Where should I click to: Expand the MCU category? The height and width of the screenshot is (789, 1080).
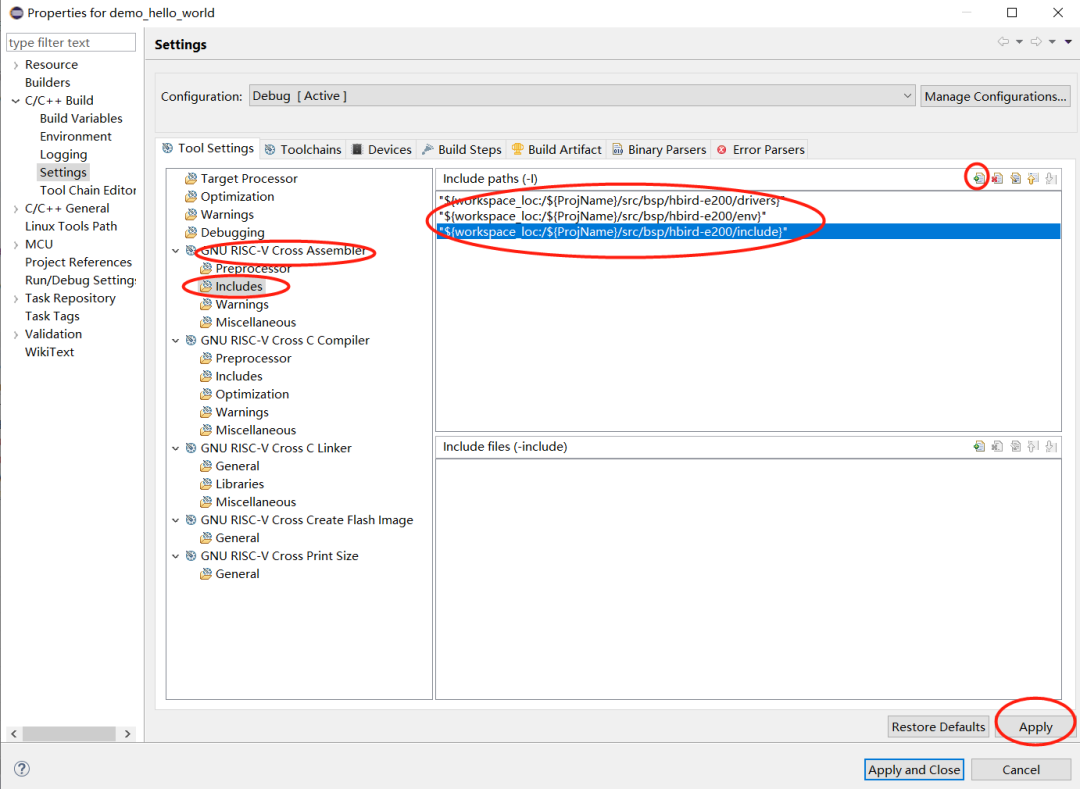pyautogui.click(x=16, y=244)
